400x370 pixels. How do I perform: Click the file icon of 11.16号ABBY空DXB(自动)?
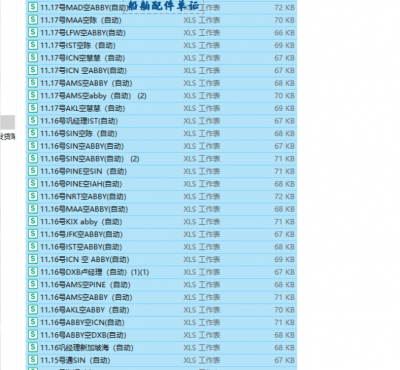click(33, 335)
